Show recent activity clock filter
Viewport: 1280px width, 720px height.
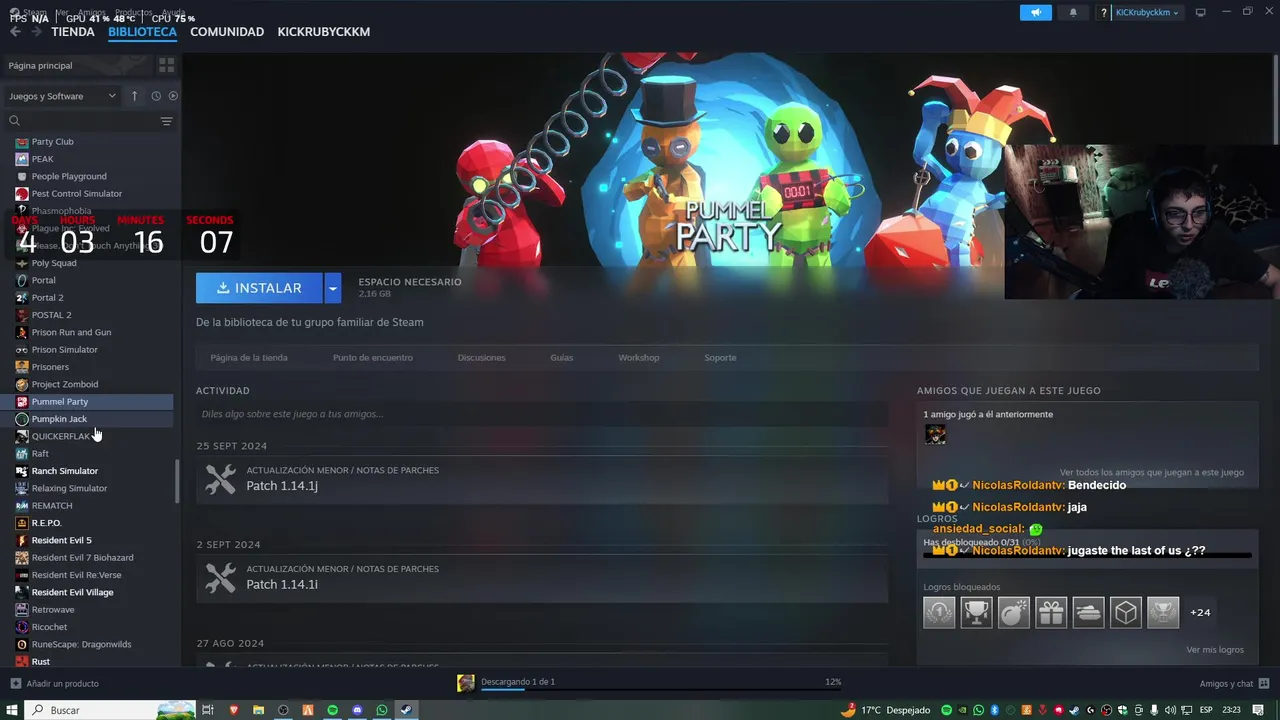click(x=156, y=96)
